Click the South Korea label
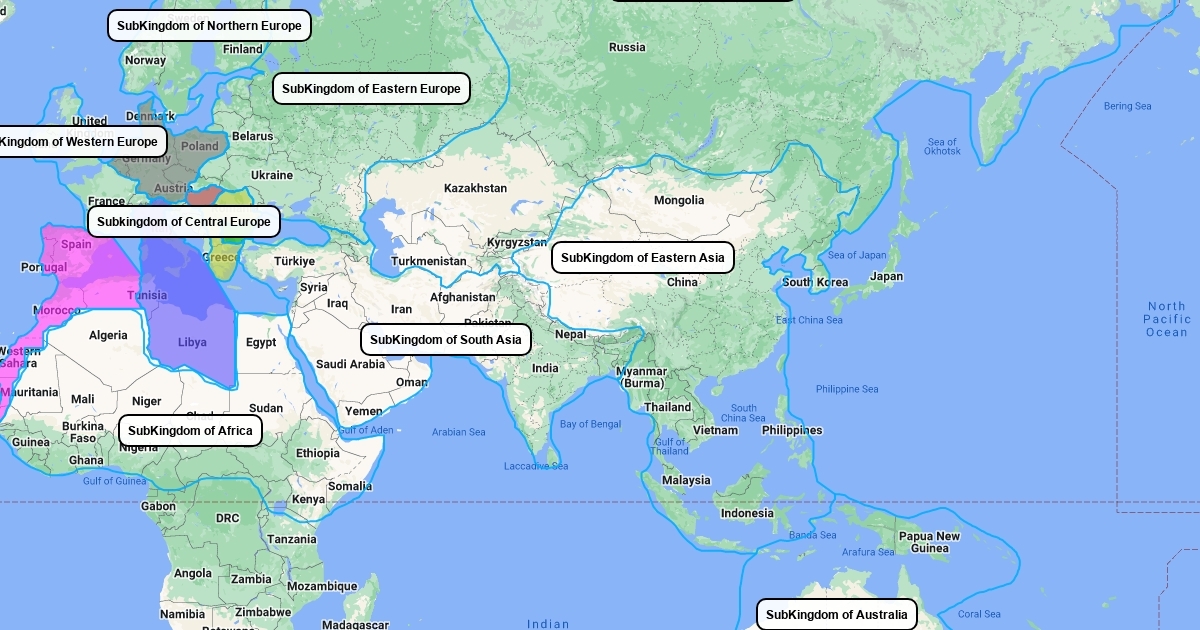This screenshot has height=630, width=1200. tap(815, 282)
